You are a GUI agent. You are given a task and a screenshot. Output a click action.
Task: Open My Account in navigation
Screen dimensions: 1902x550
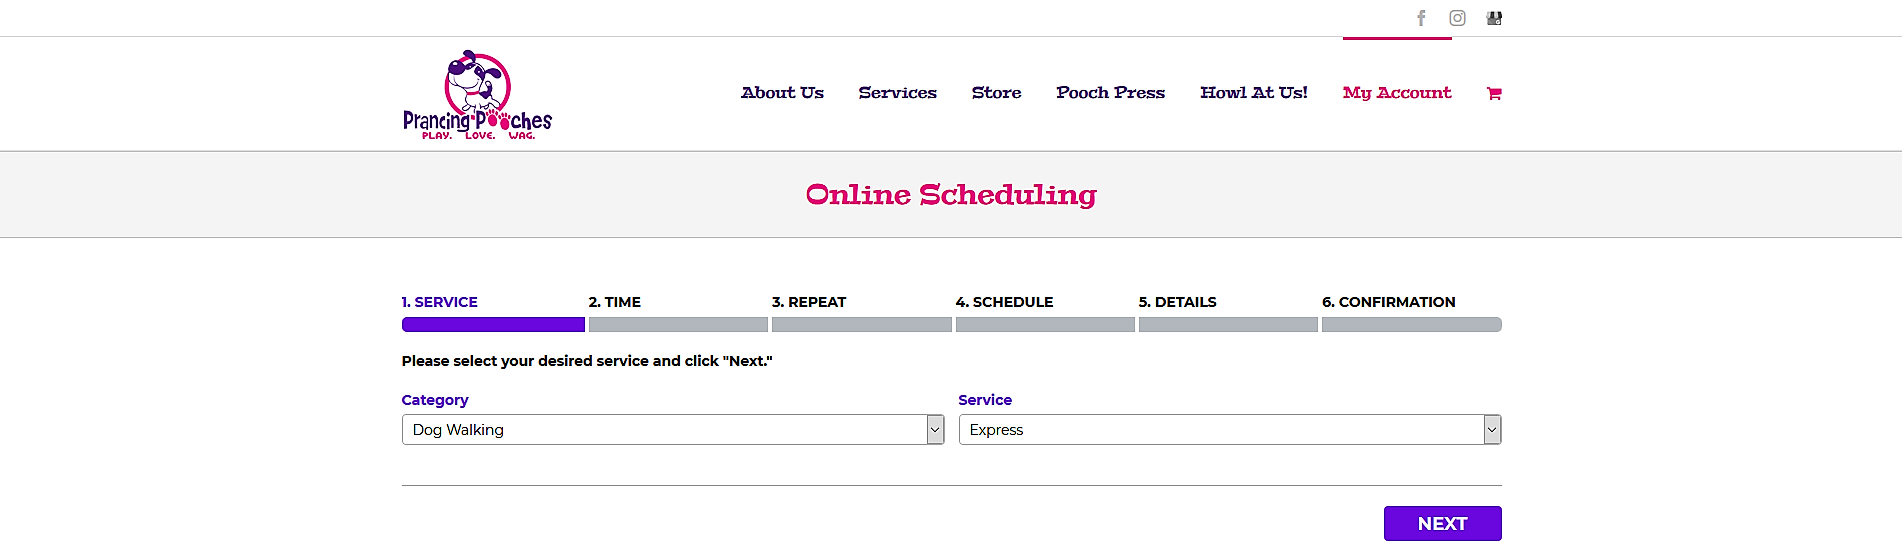(x=1397, y=92)
